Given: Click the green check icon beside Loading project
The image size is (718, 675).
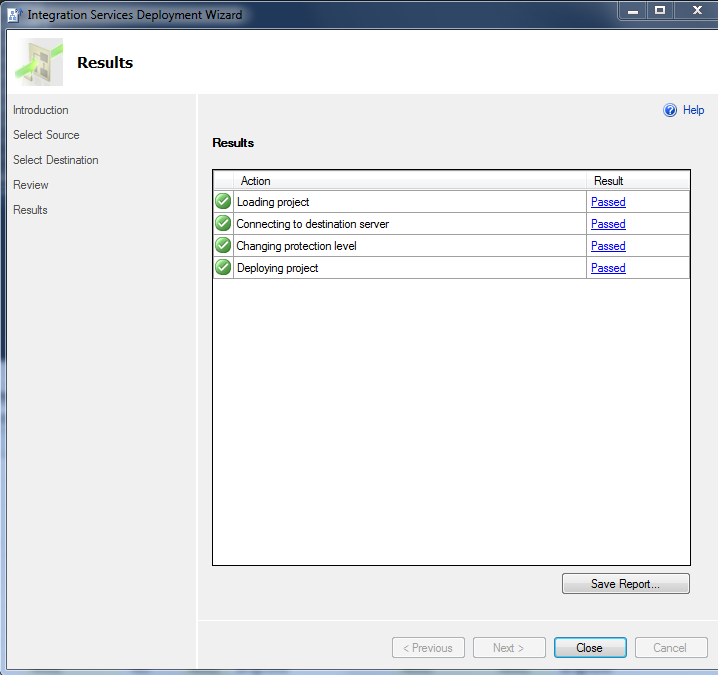Looking at the screenshot, I should click(x=223, y=201).
